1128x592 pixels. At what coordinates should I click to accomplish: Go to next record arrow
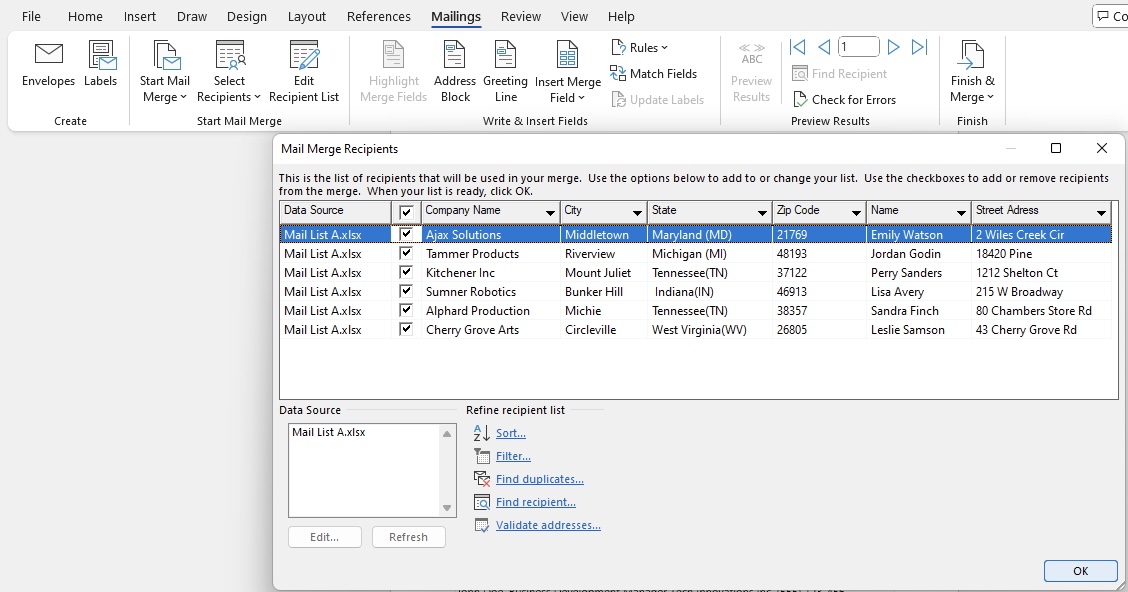pyautogui.click(x=893, y=47)
